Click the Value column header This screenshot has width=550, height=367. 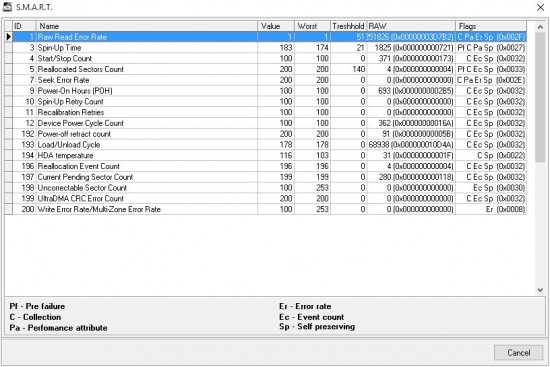point(276,26)
